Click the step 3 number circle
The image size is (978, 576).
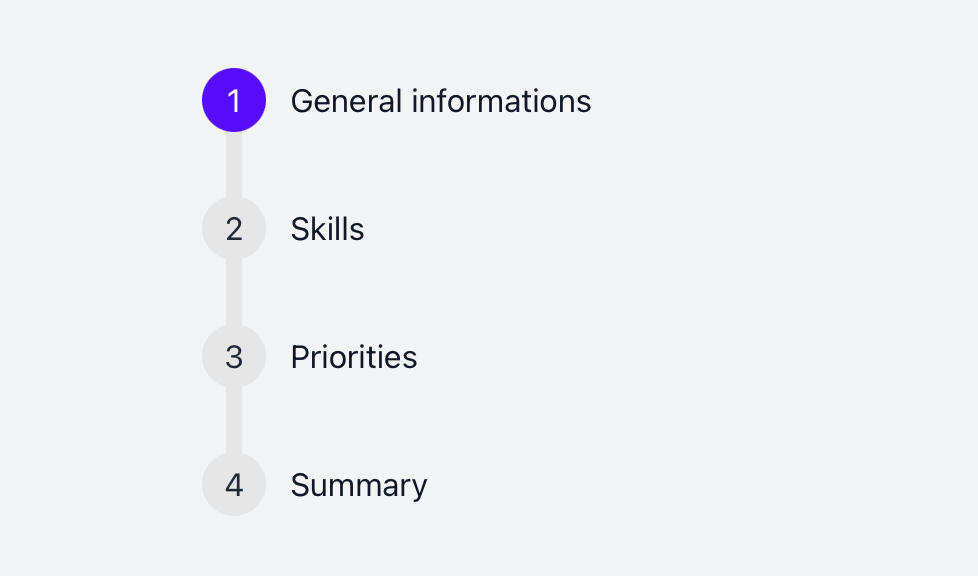click(x=234, y=357)
